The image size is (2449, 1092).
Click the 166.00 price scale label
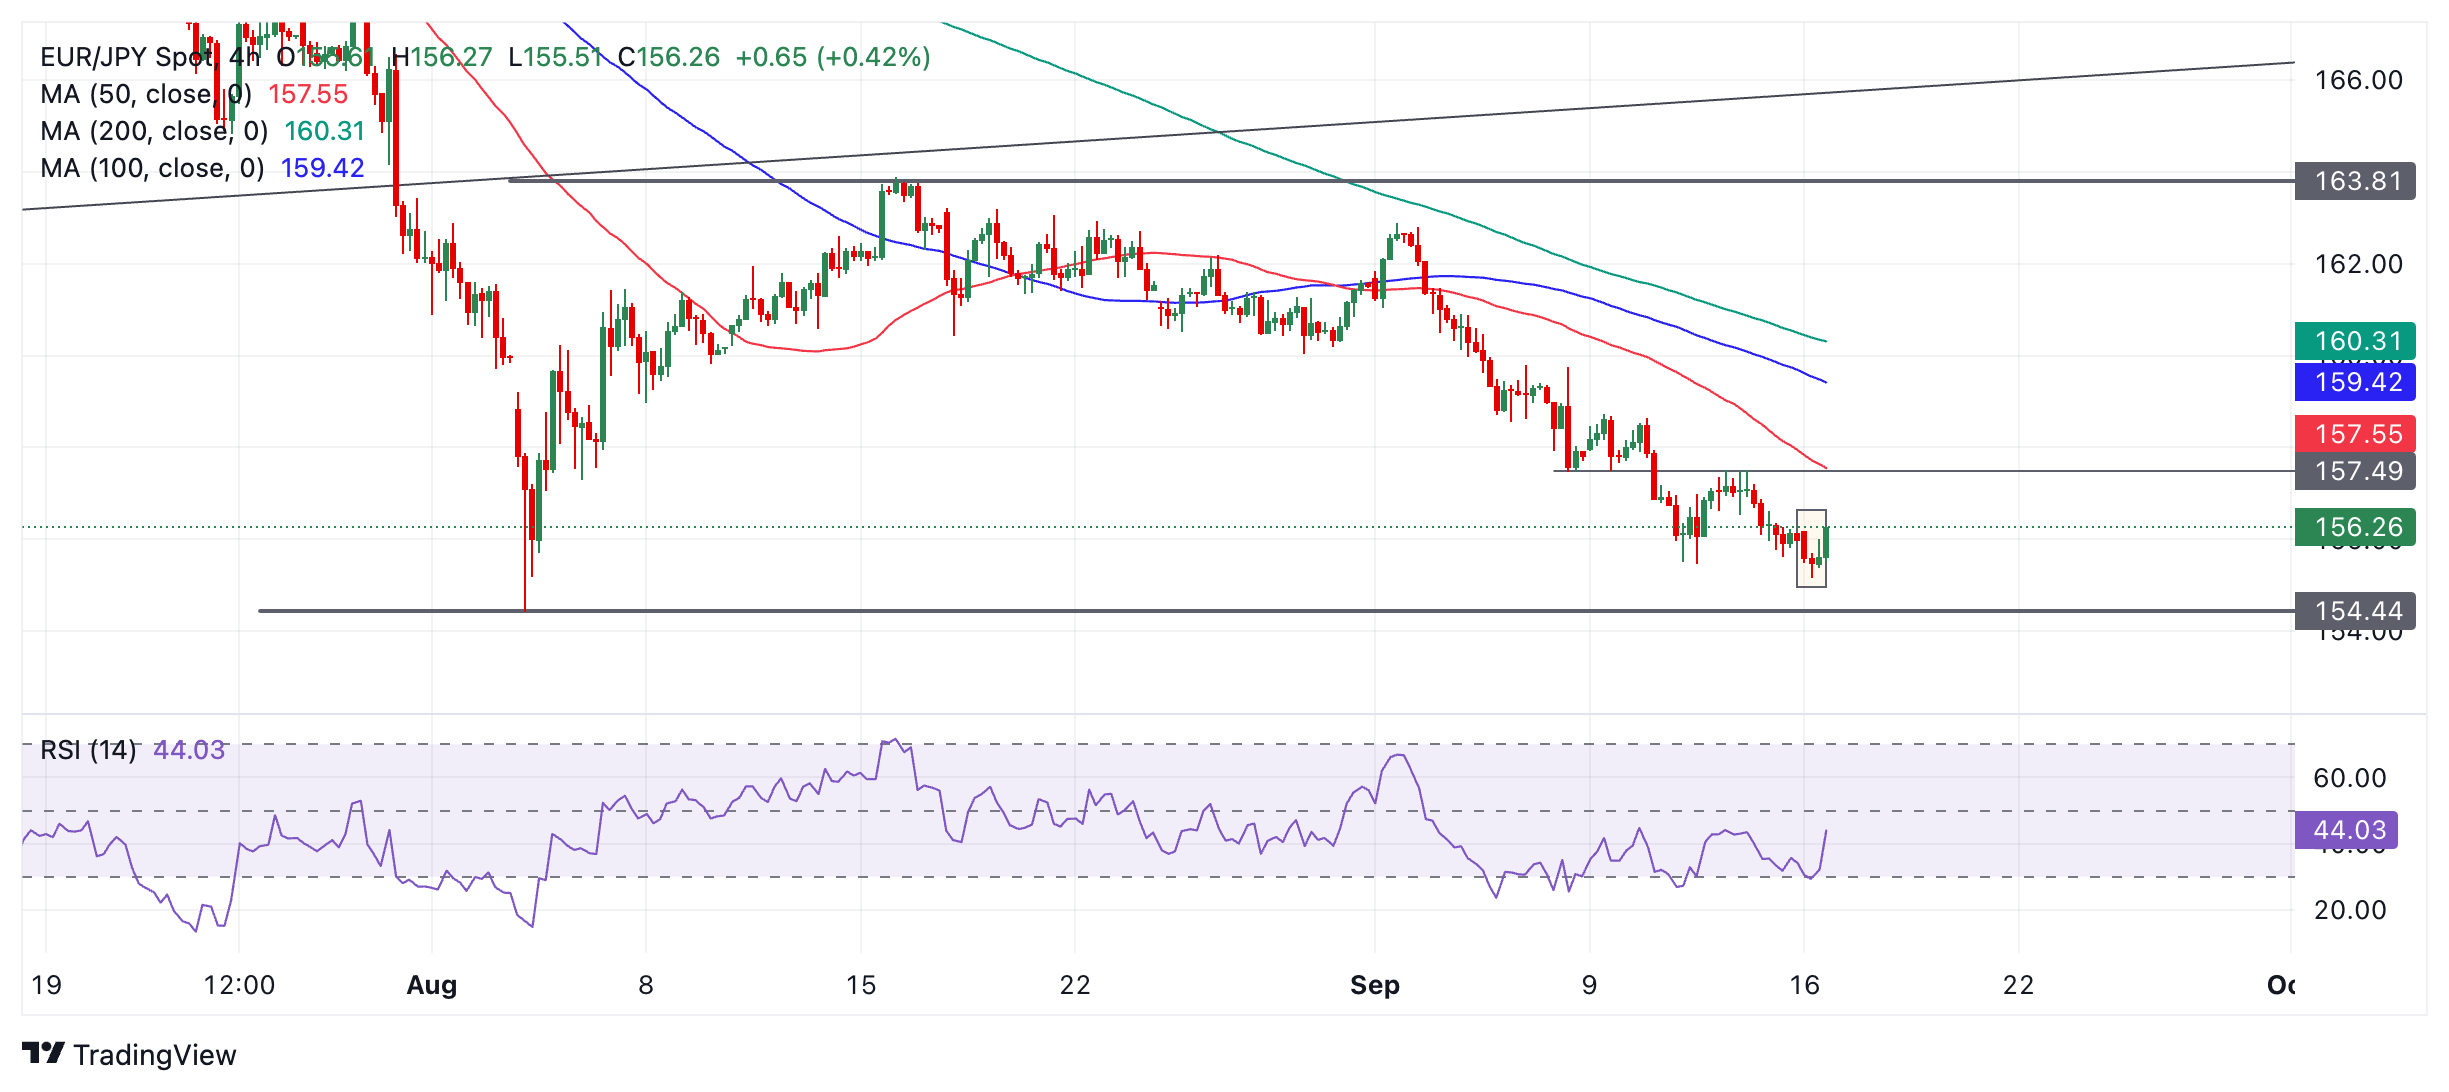(2358, 80)
